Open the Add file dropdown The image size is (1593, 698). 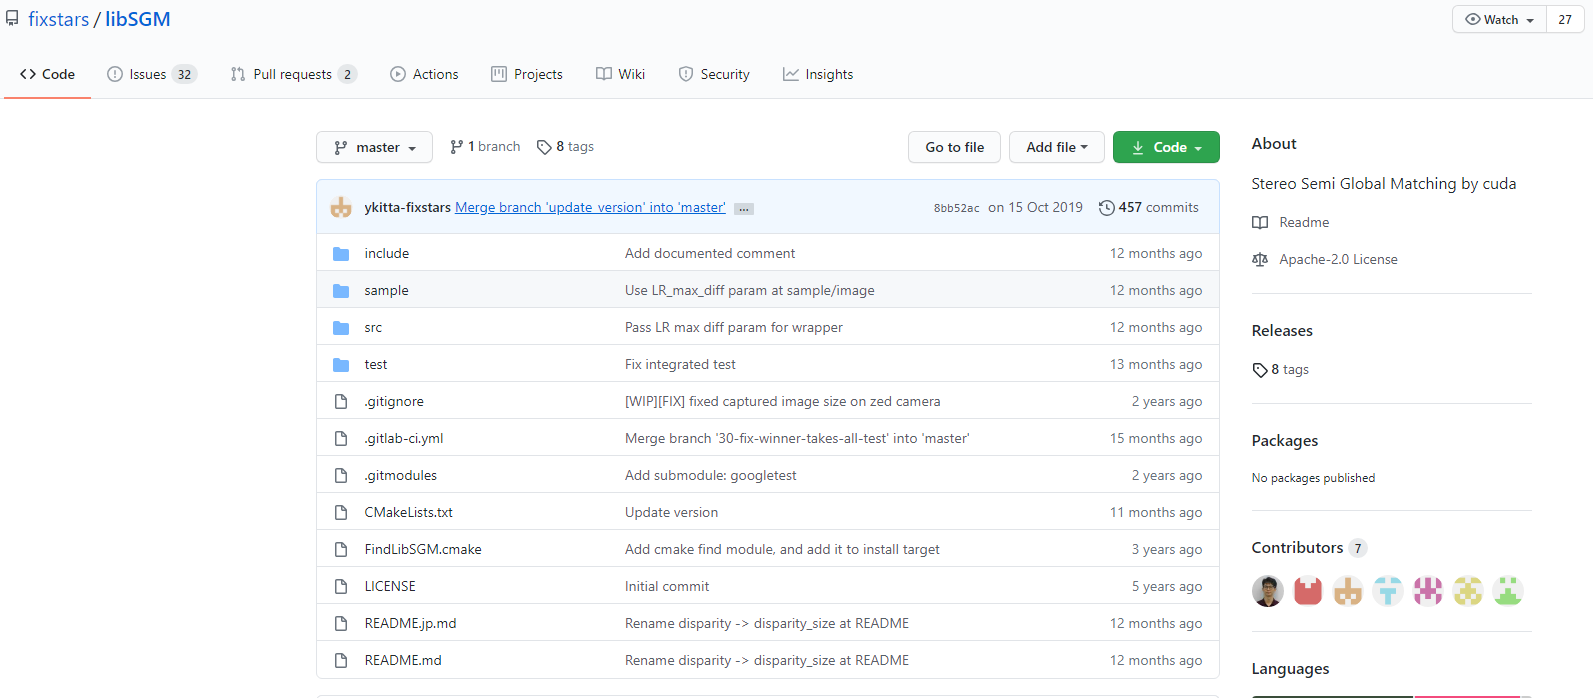click(1056, 147)
